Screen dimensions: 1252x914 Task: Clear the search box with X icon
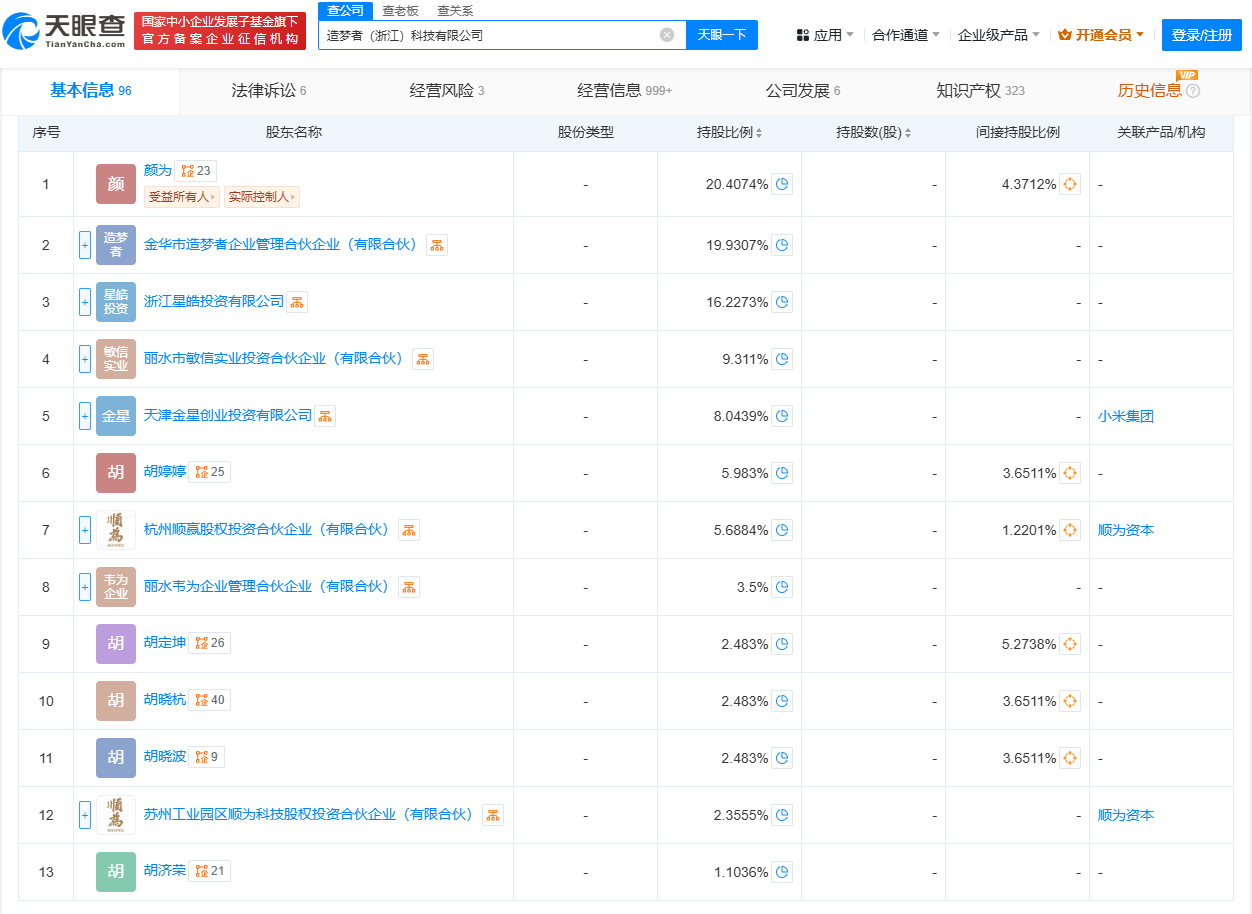coord(667,35)
